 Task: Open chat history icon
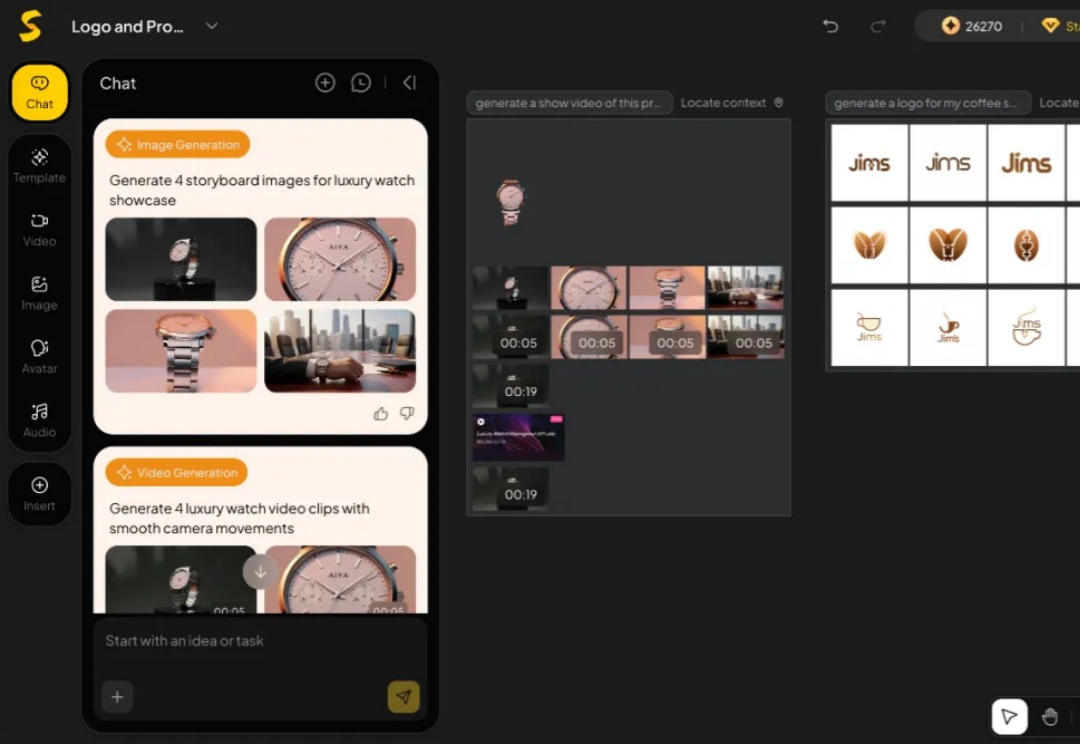pos(361,83)
